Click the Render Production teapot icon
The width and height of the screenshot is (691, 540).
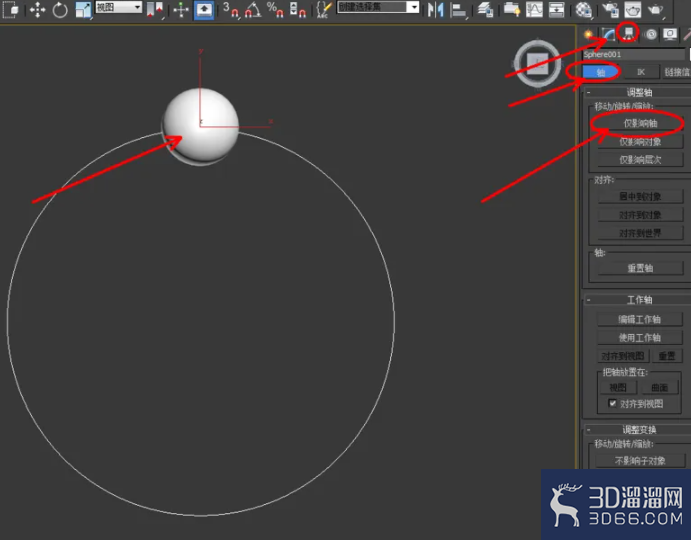656,9
